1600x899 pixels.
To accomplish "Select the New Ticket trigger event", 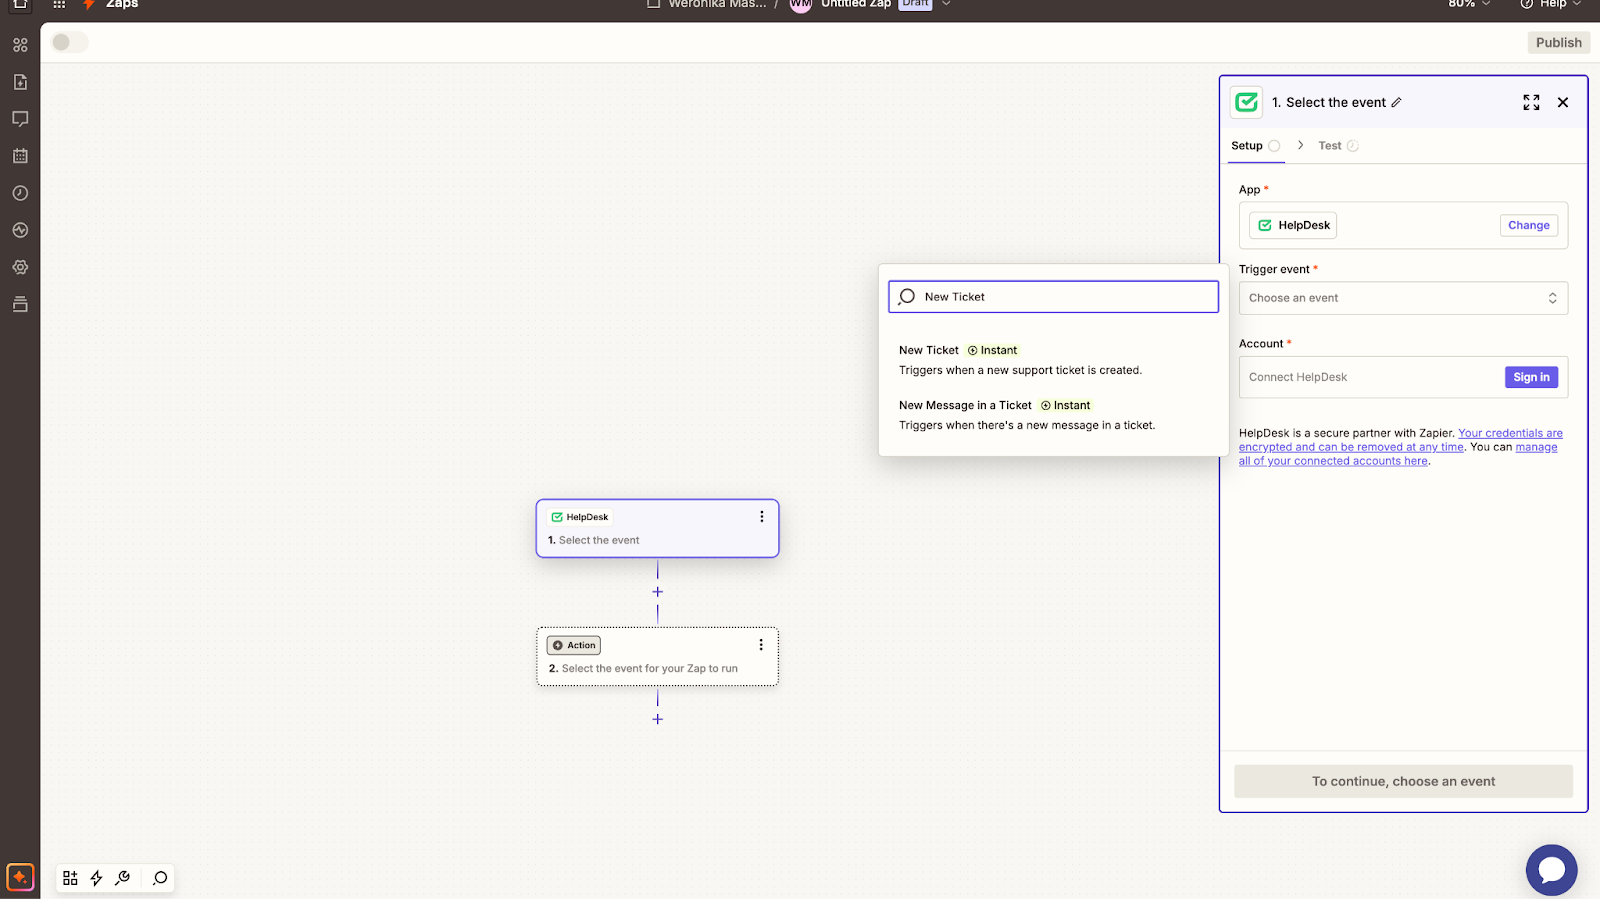I will click(x=1053, y=360).
